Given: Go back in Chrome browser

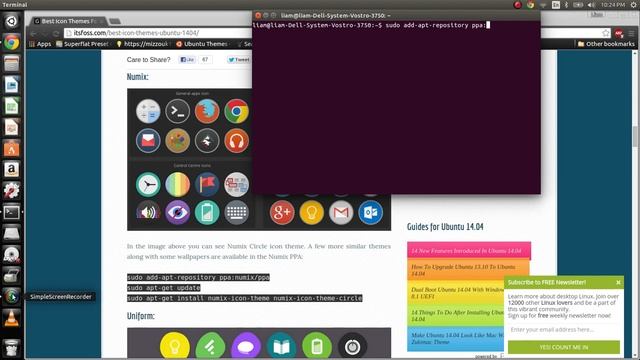Looking at the screenshot, I should pyautogui.click(x=33, y=33).
